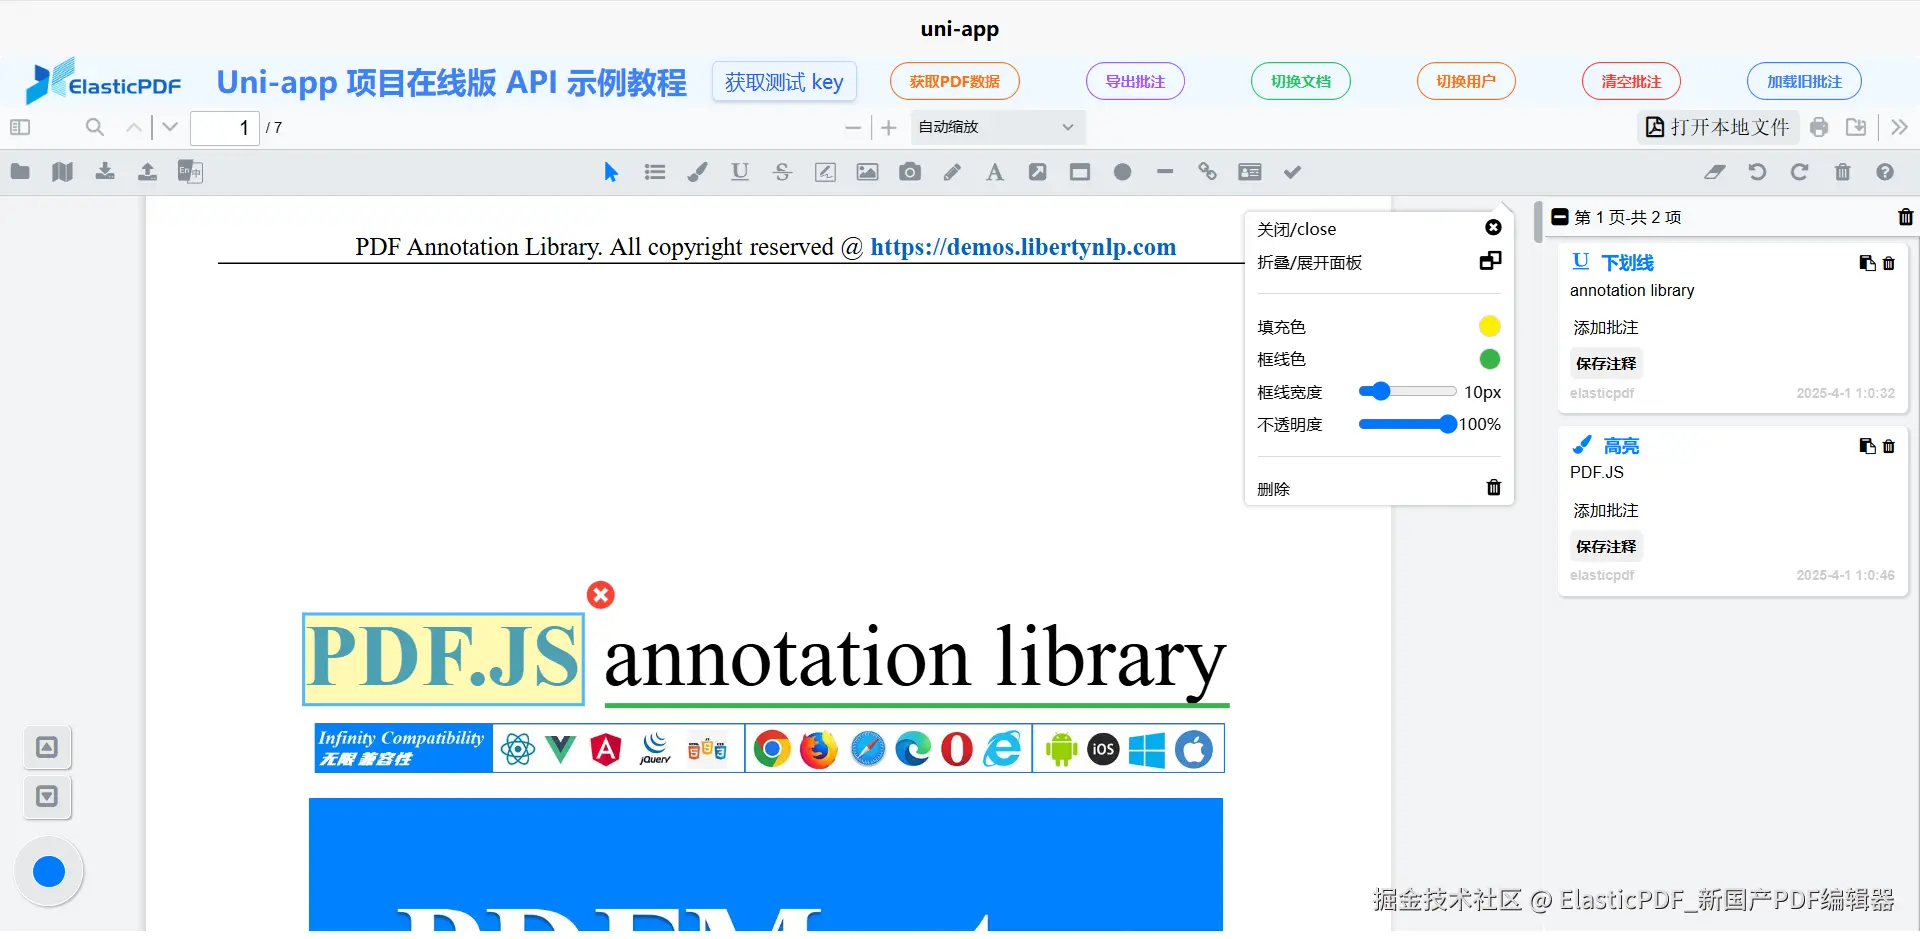The image size is (1920, 939).
Task: Redo the annotation action
Action: [x=1799, y=172]
